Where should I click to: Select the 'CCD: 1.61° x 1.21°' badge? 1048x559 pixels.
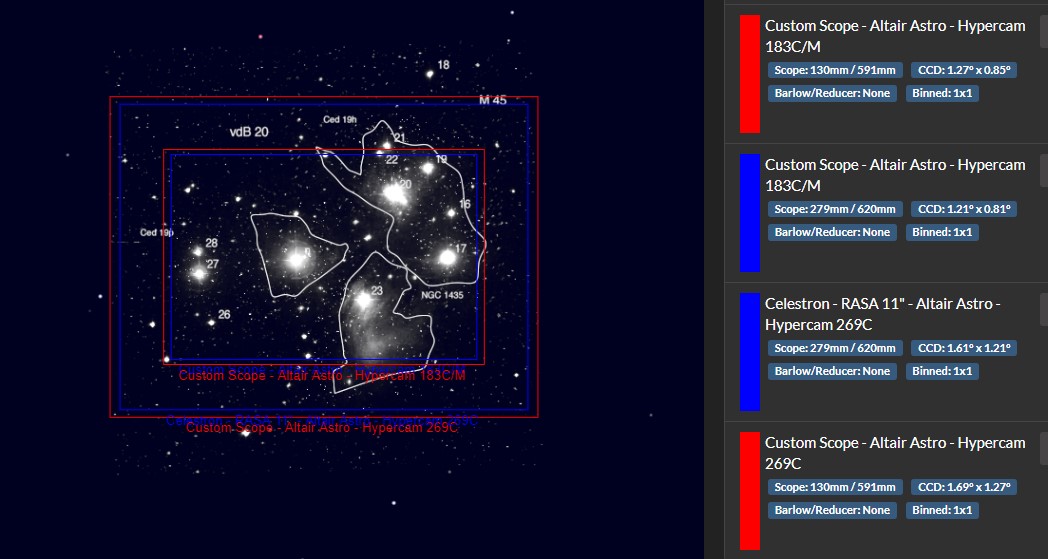[963, 348]
